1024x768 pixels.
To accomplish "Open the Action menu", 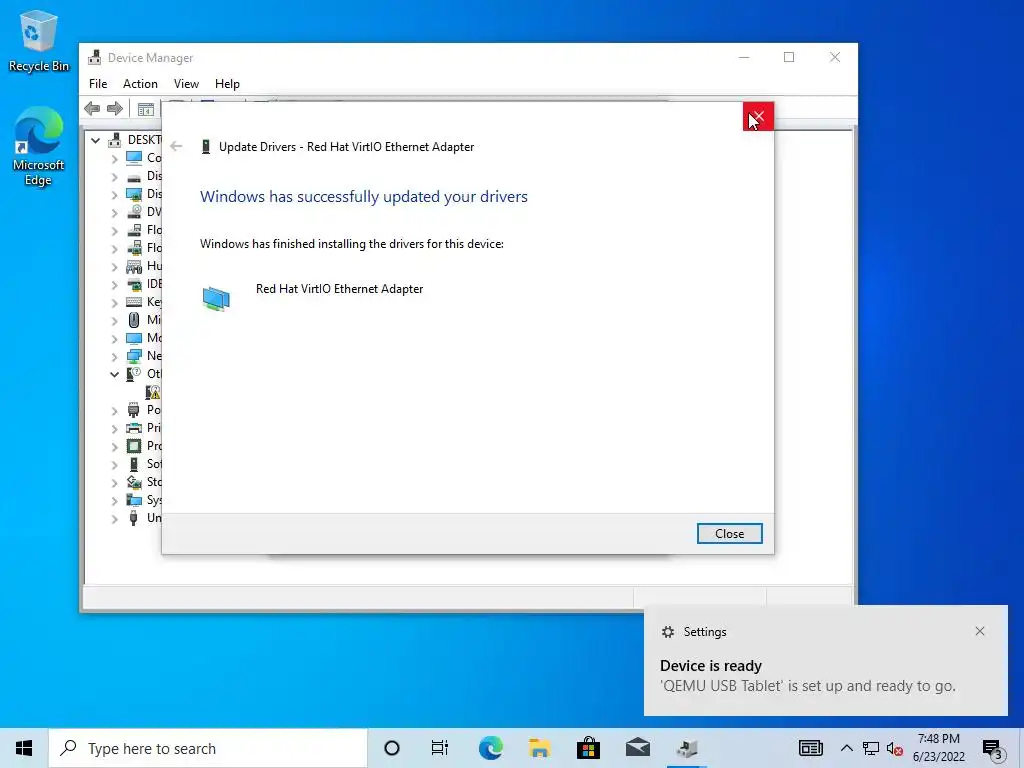I will [140, 84].
